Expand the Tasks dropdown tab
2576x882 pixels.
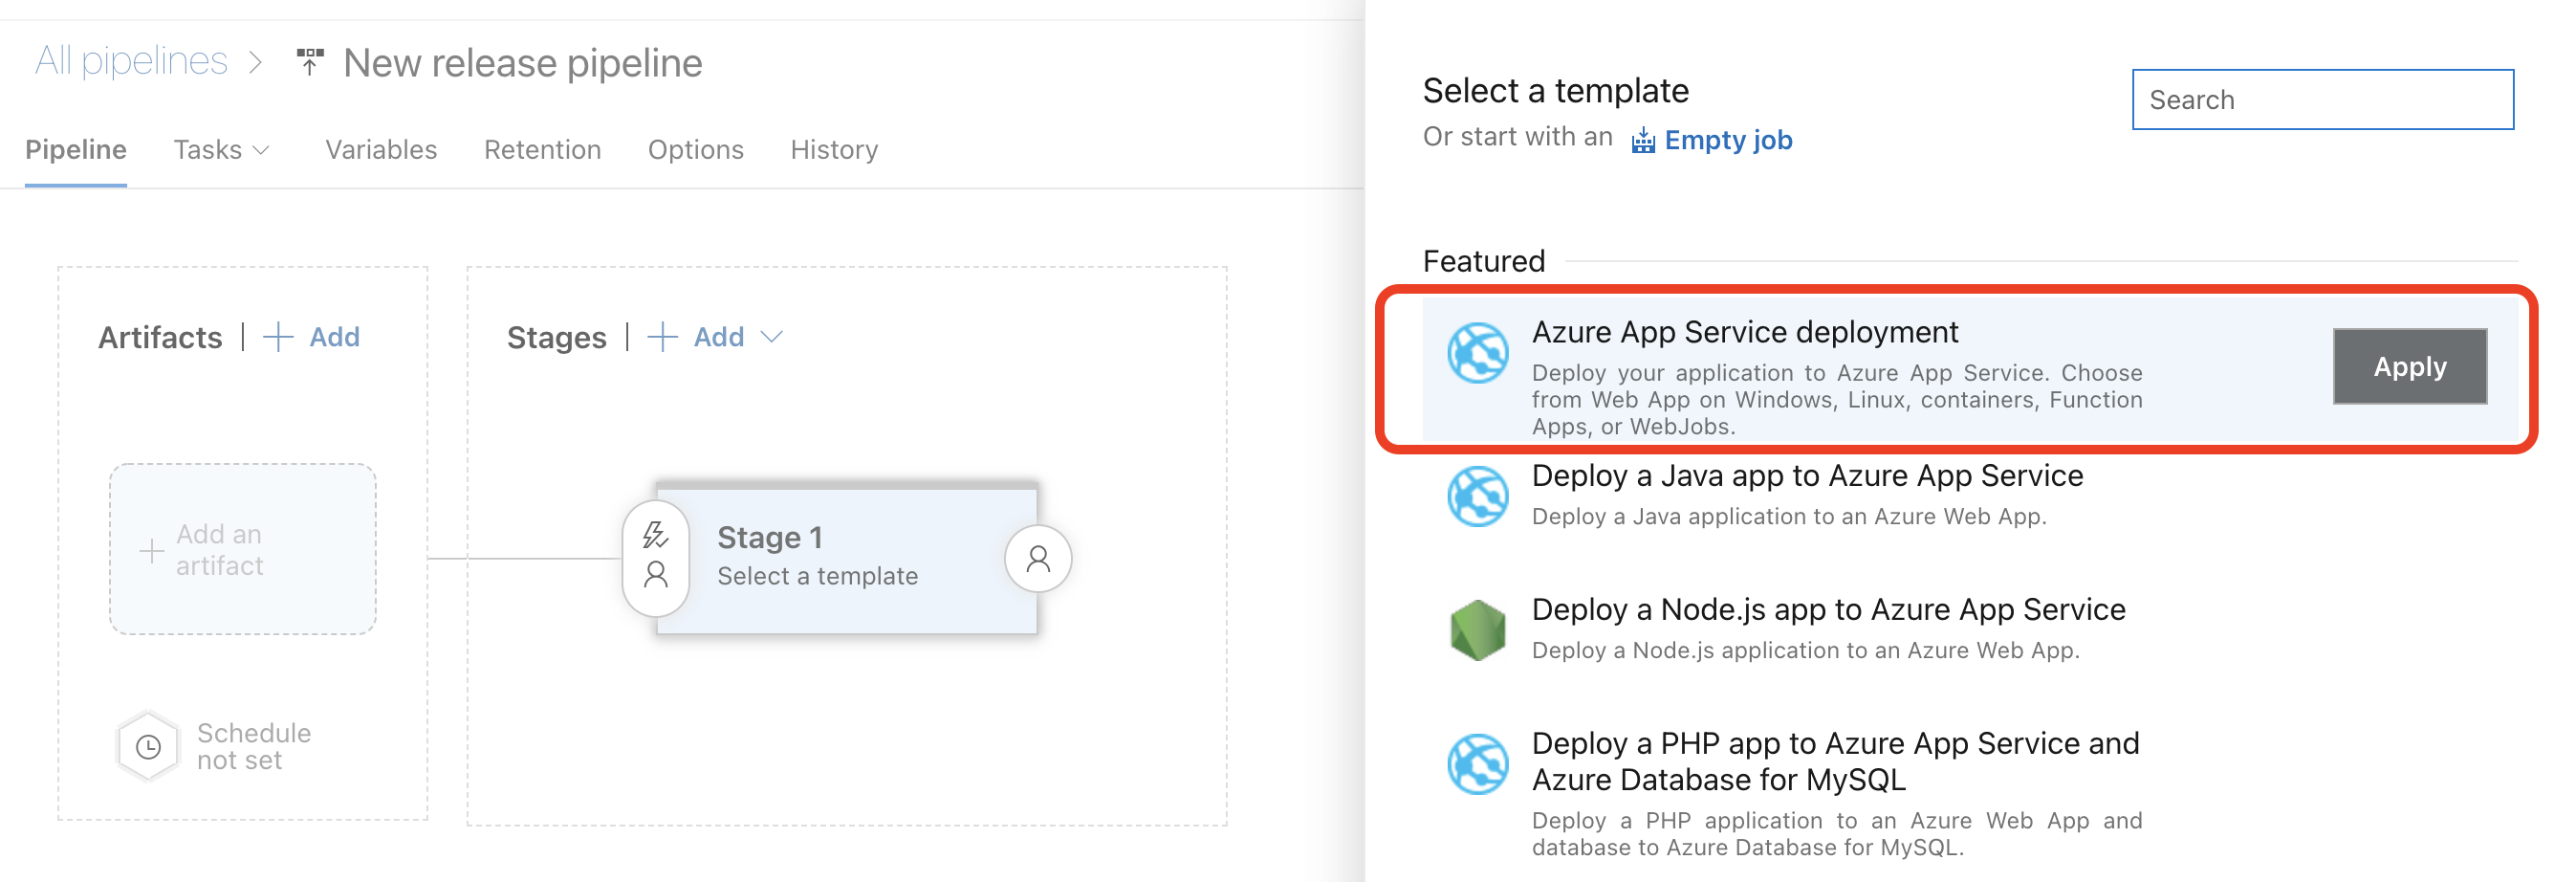click(x=221, y=150)
